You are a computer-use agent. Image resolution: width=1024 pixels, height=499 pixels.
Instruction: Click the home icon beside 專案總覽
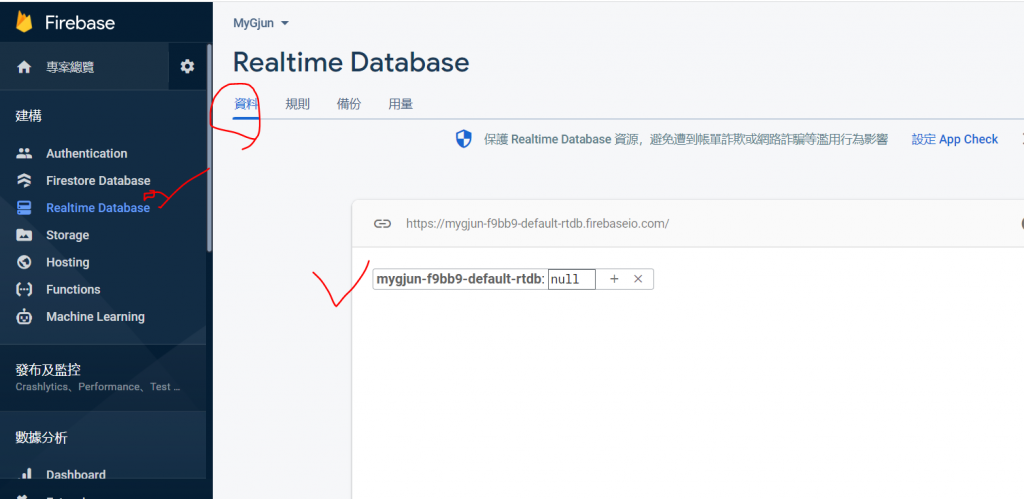[24, 67]
